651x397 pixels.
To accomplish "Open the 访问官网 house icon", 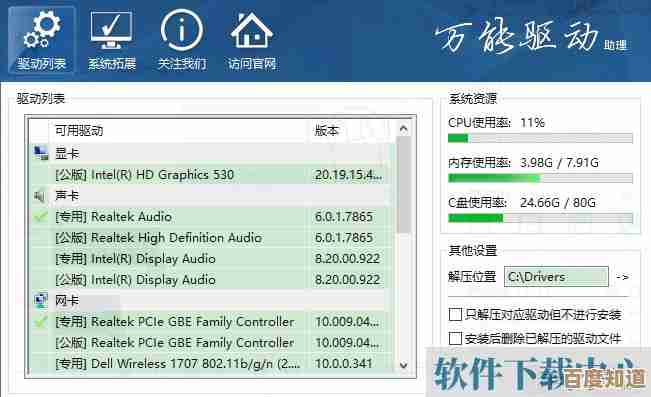I will coord(252,41).
